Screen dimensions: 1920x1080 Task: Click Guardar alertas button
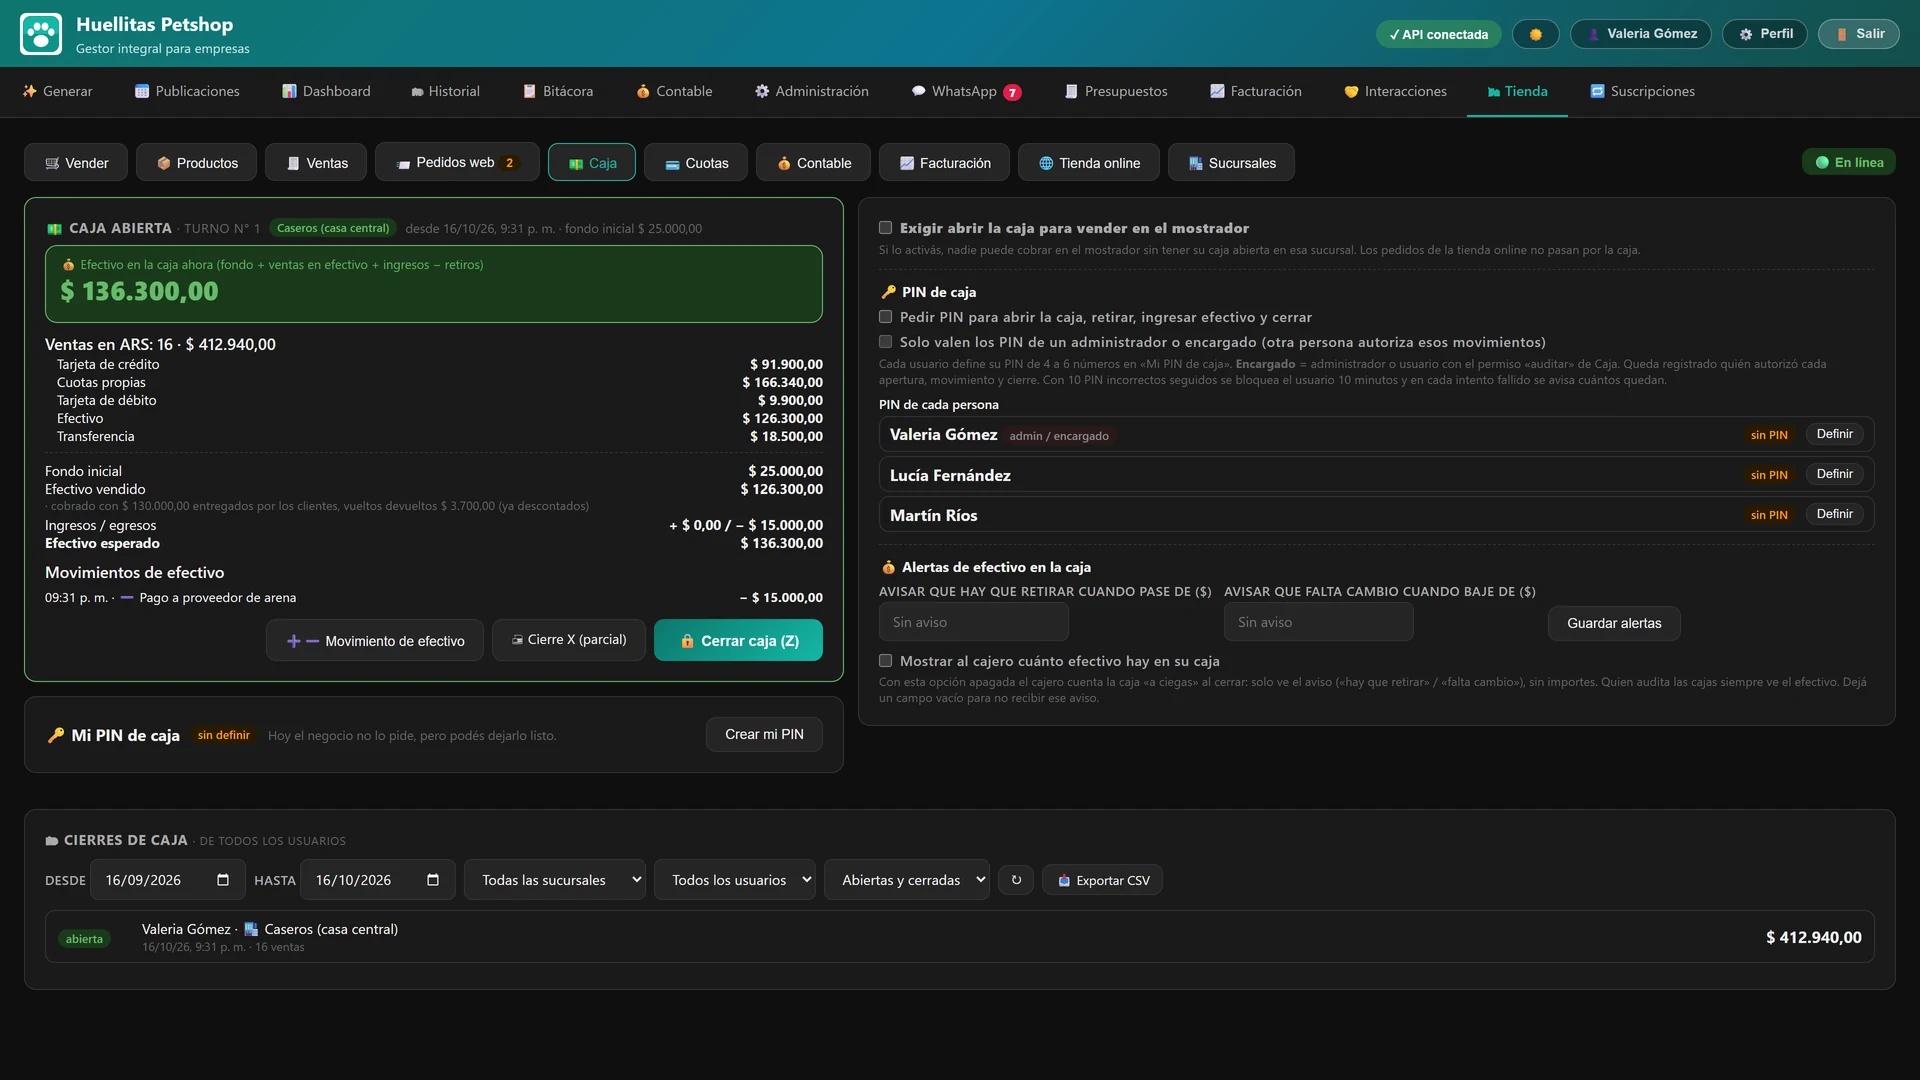tap(1614, 623)
